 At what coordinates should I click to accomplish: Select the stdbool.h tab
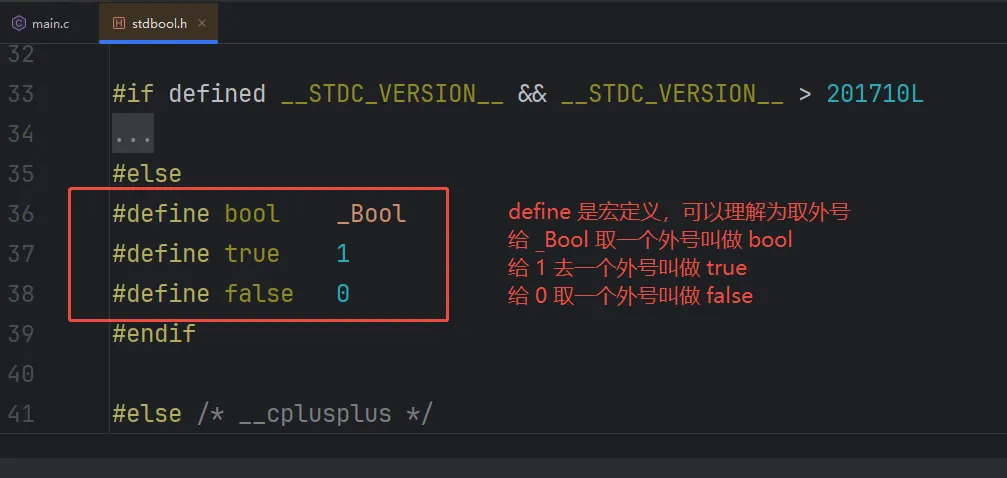click(159, 24)
